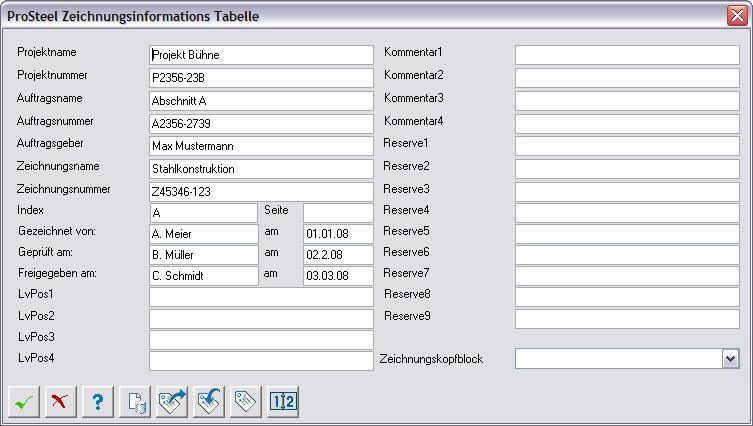Click the tag with outgoing arrow icon

[x=172, y=402]
